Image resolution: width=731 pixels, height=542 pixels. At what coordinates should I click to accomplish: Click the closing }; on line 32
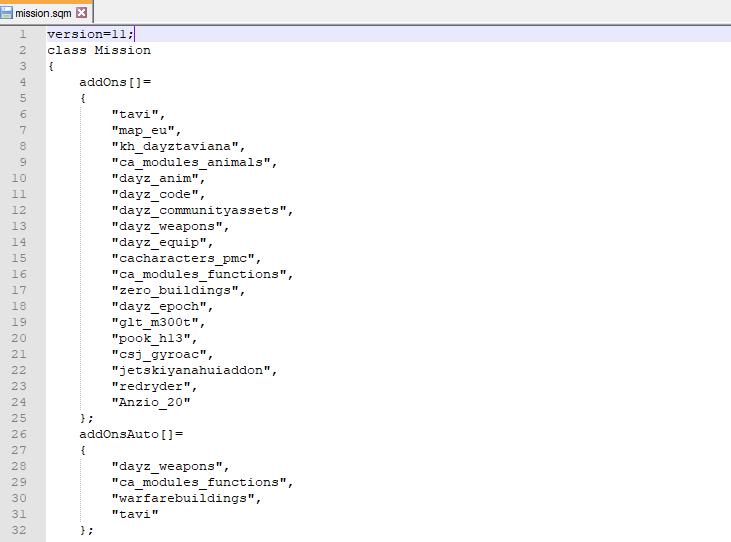87,530
